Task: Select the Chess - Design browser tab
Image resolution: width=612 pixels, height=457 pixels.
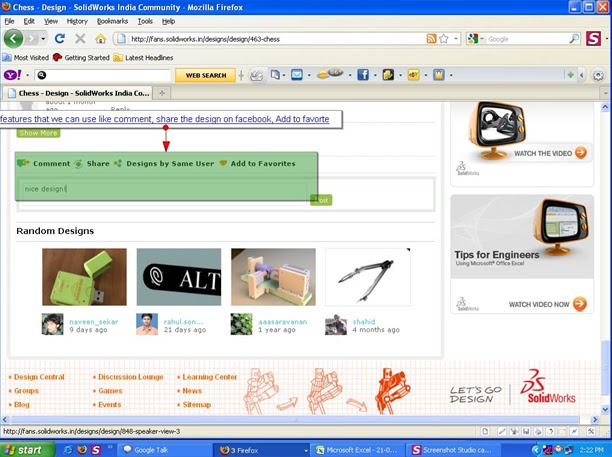Action: pyautogui.click(x=78, y=93)
